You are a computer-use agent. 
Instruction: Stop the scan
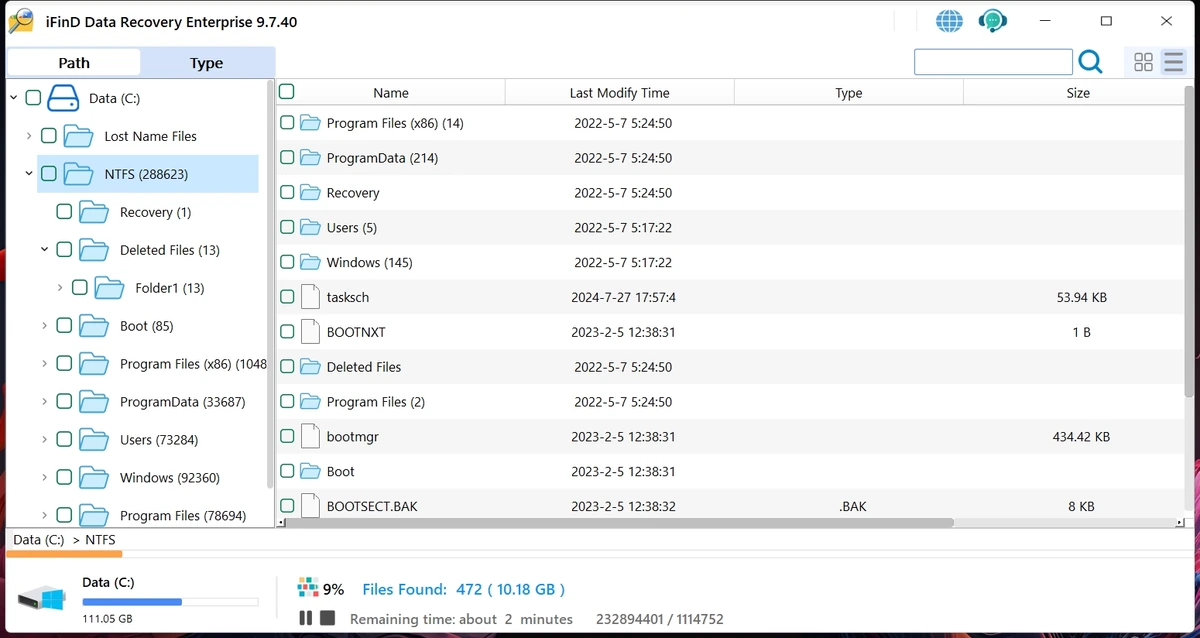point(327,619)
